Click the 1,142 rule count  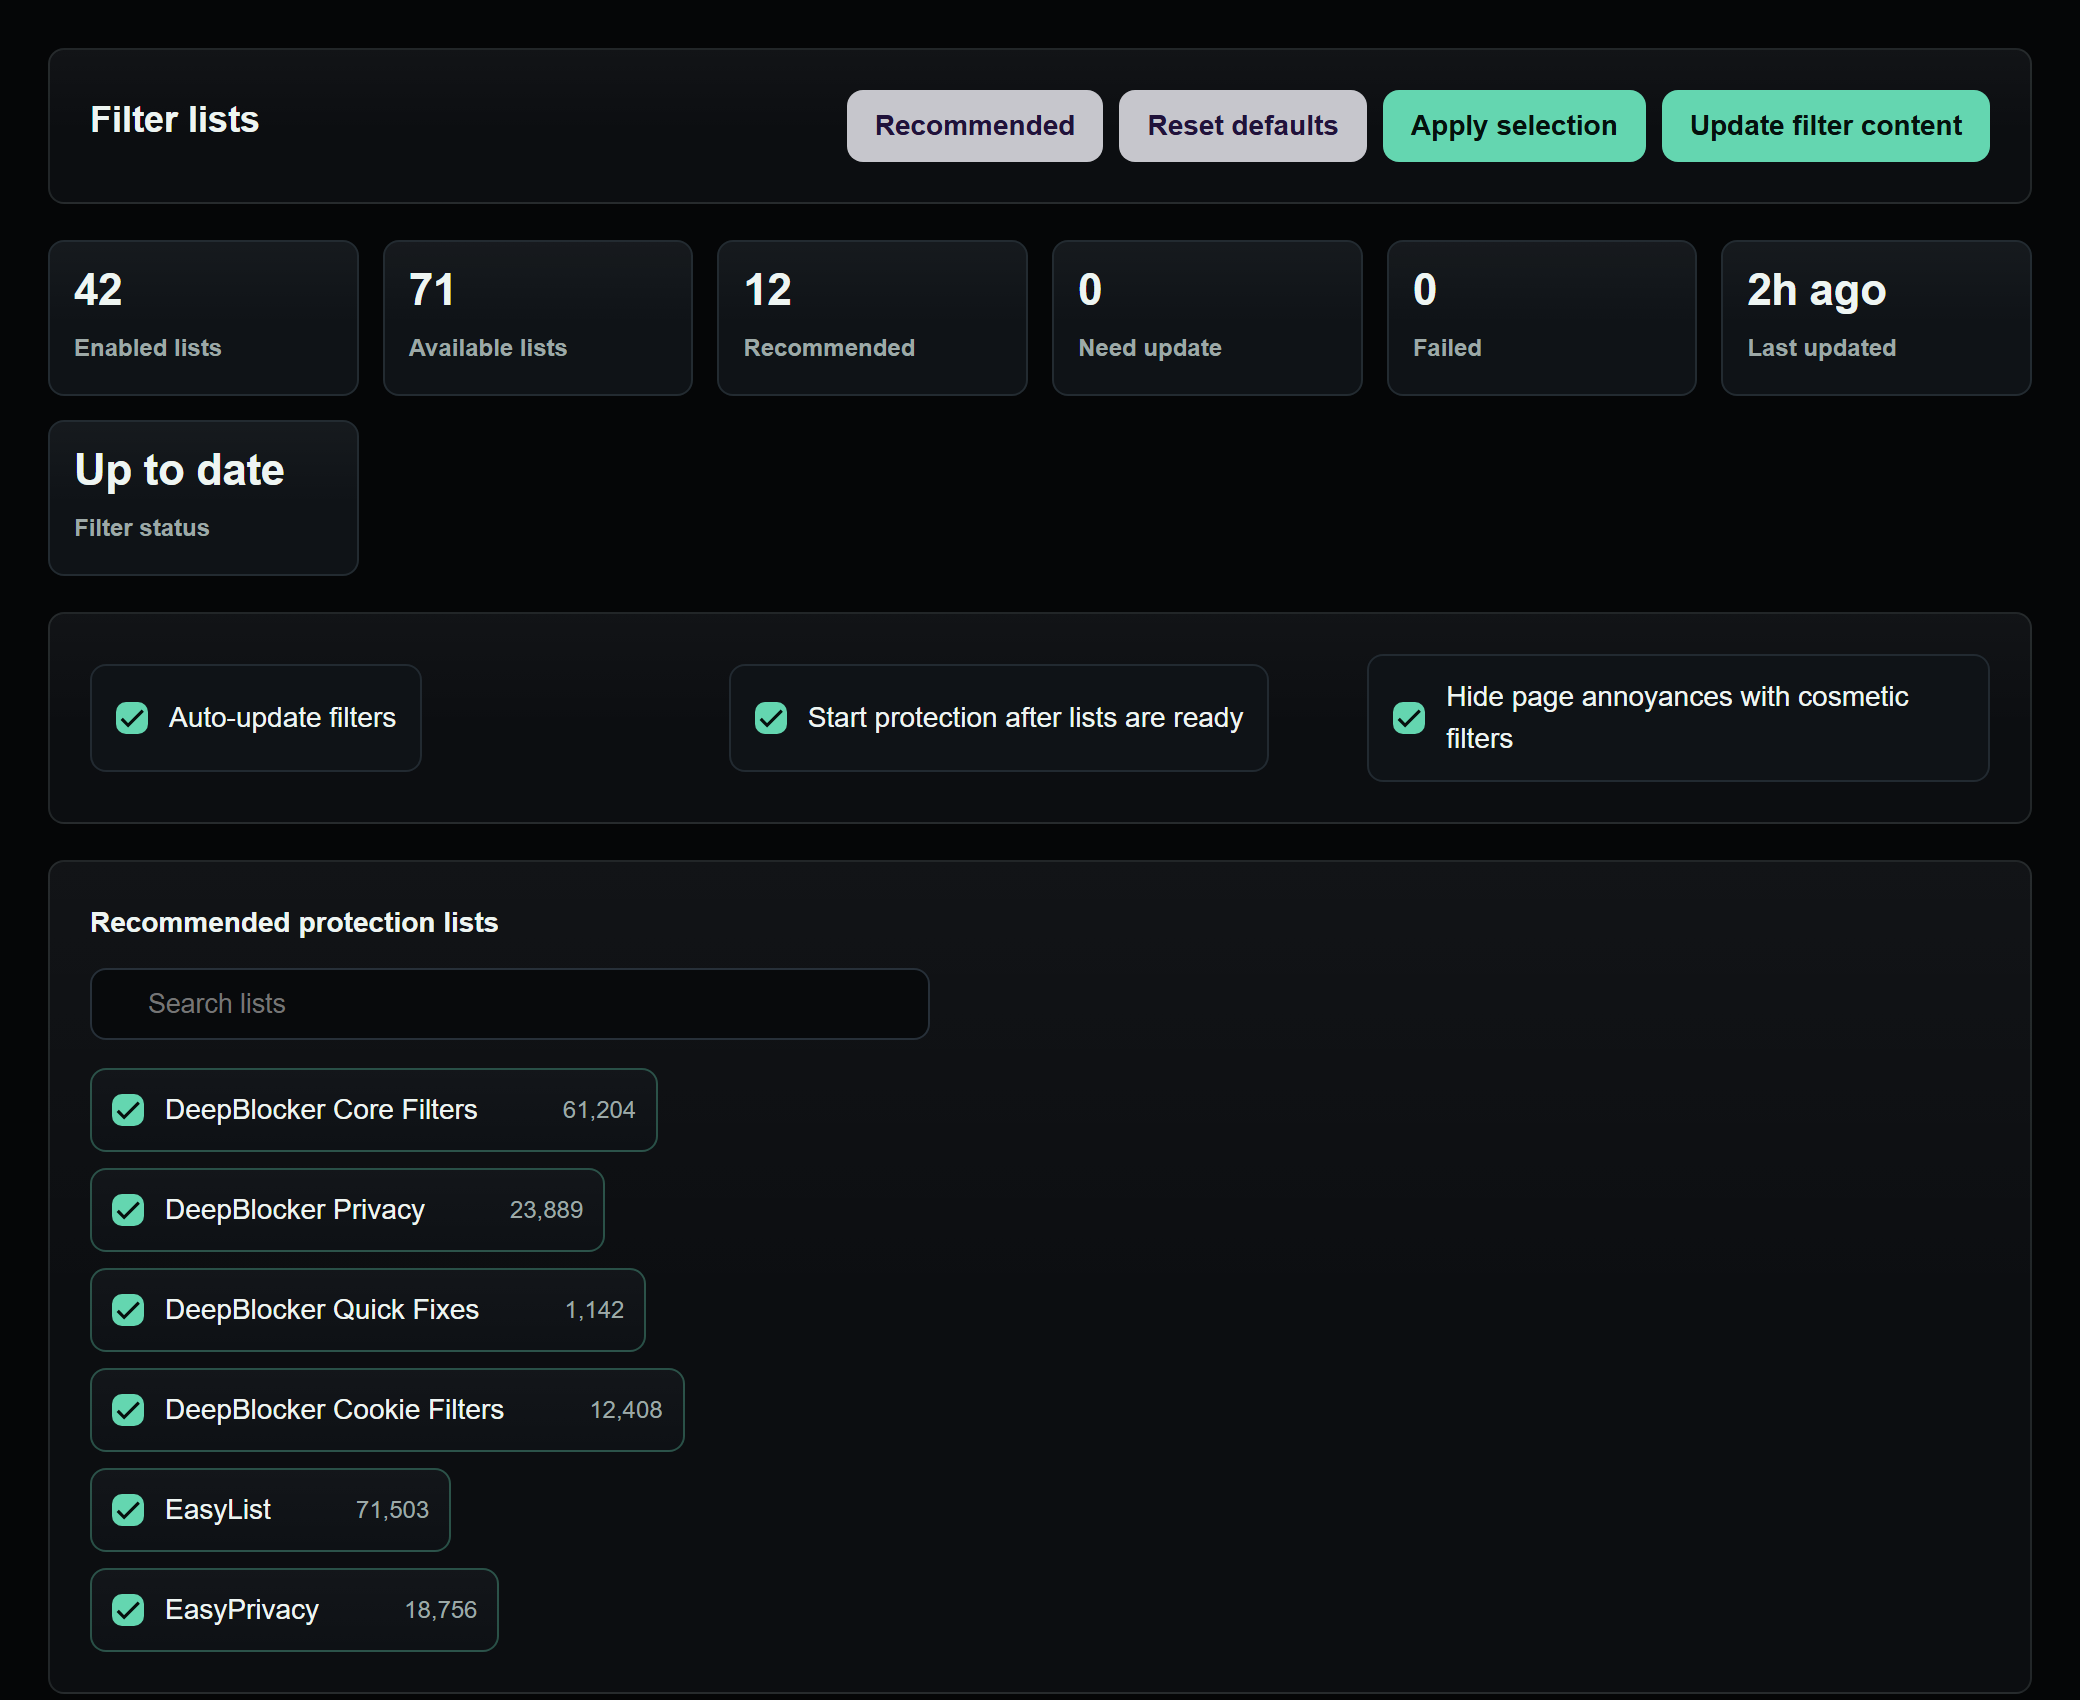click(595, 1310)
